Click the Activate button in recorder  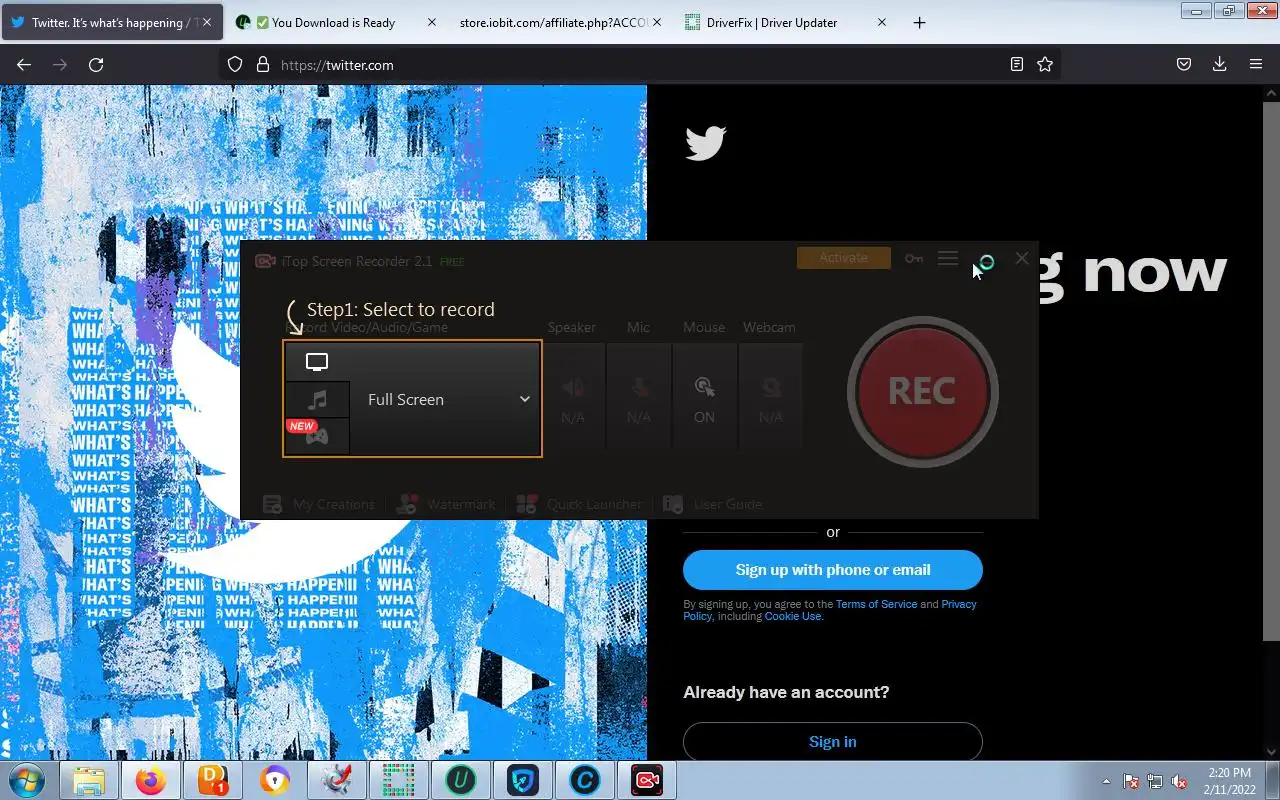tap(843, 258)
